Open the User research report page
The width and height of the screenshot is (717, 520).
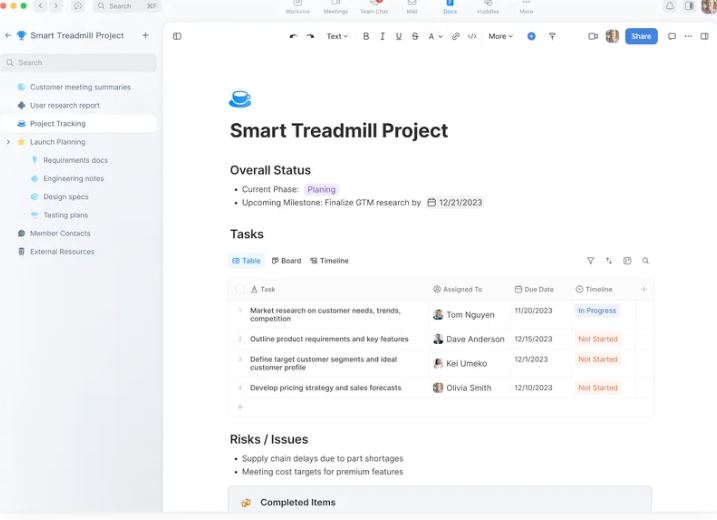(x=64, y=105)
